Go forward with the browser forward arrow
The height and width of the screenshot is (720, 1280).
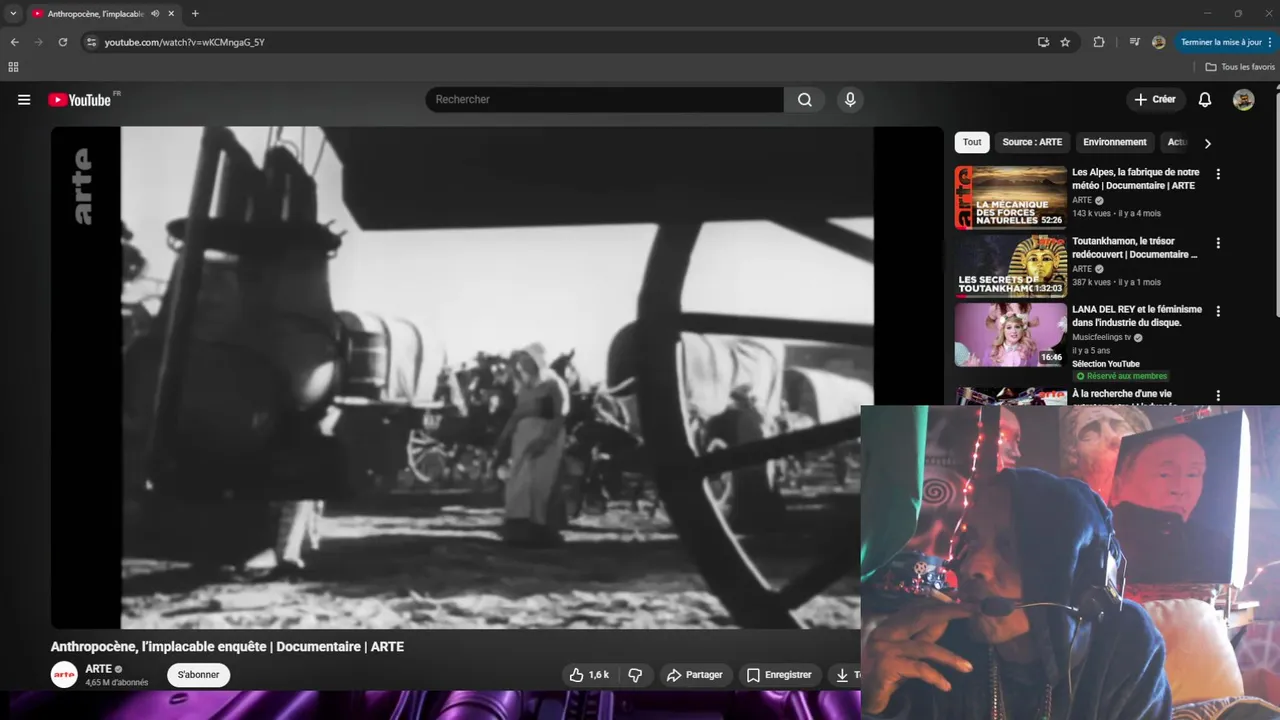[38, 42]
